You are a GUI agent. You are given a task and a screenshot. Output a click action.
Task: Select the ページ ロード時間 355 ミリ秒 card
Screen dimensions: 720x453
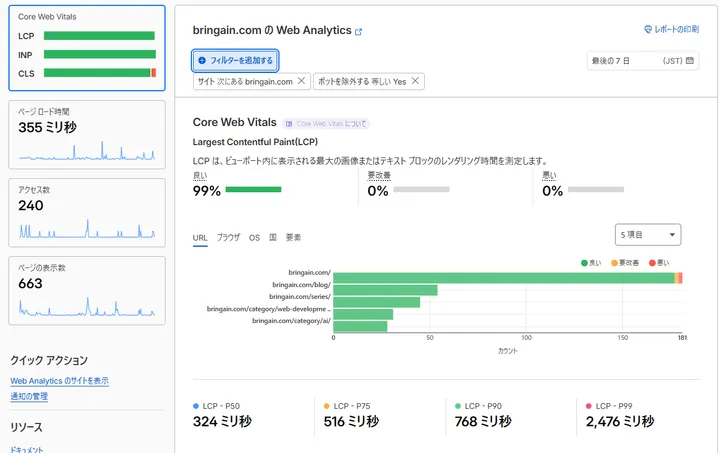pyautogui.click(x=87, y=135)
